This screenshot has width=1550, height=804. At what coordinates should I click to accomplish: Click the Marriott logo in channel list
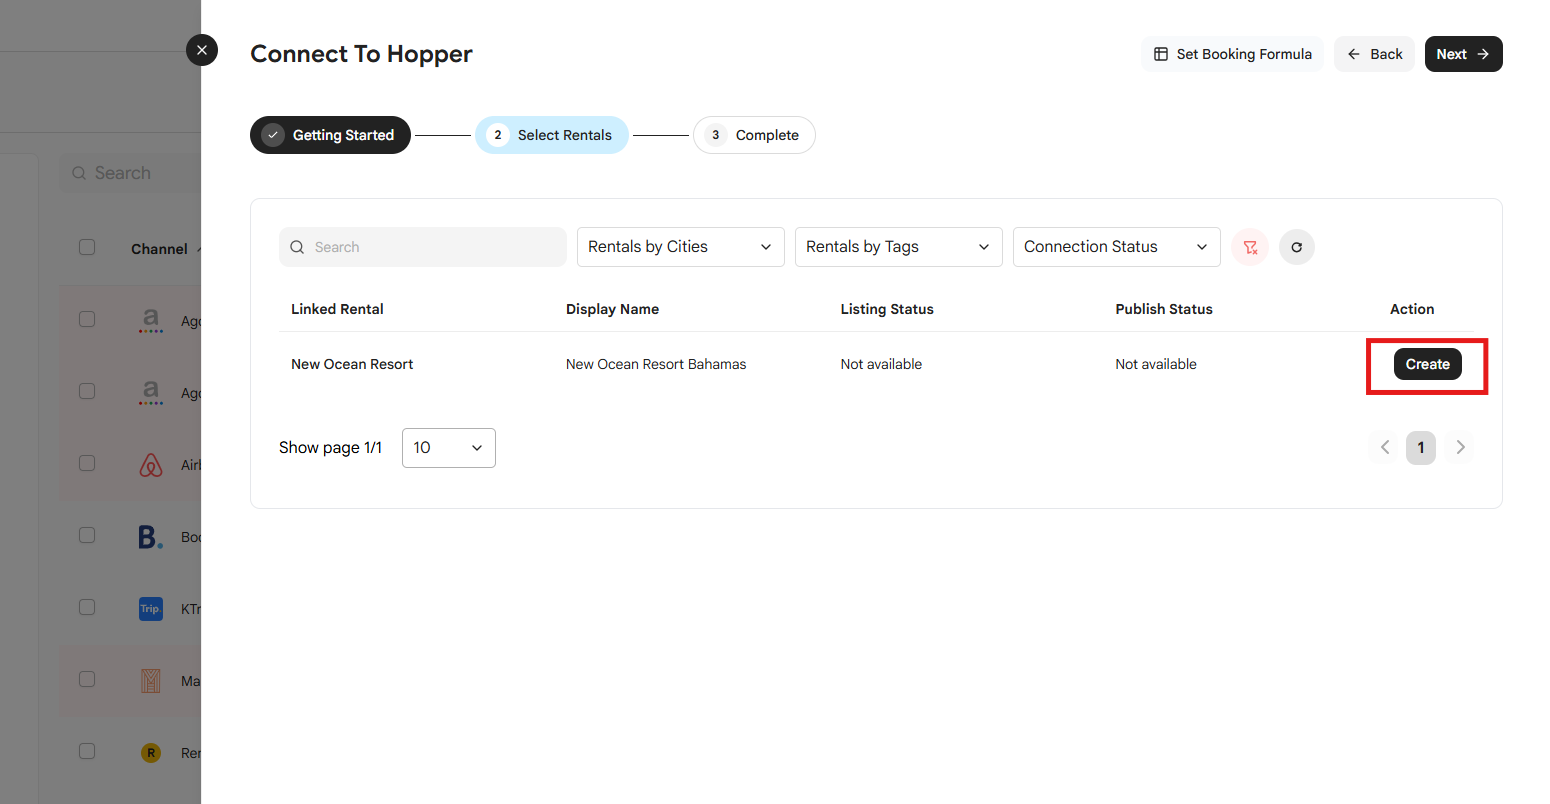pos(151,681)
